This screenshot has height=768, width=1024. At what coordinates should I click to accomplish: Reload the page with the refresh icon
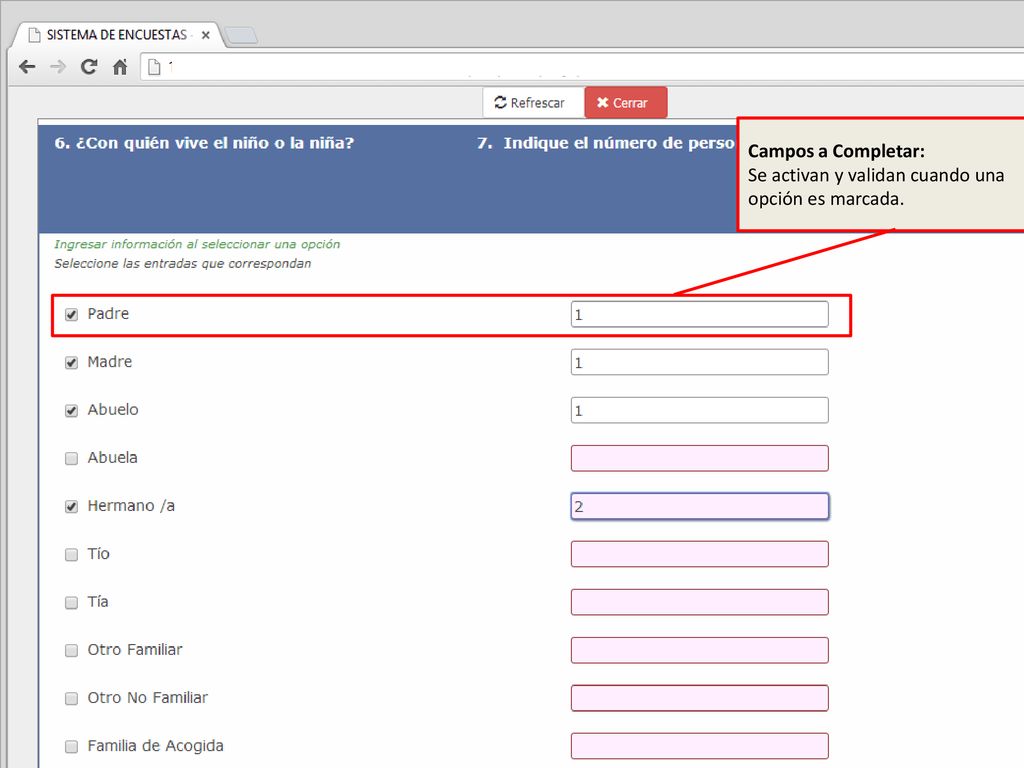tap(89, 67)
